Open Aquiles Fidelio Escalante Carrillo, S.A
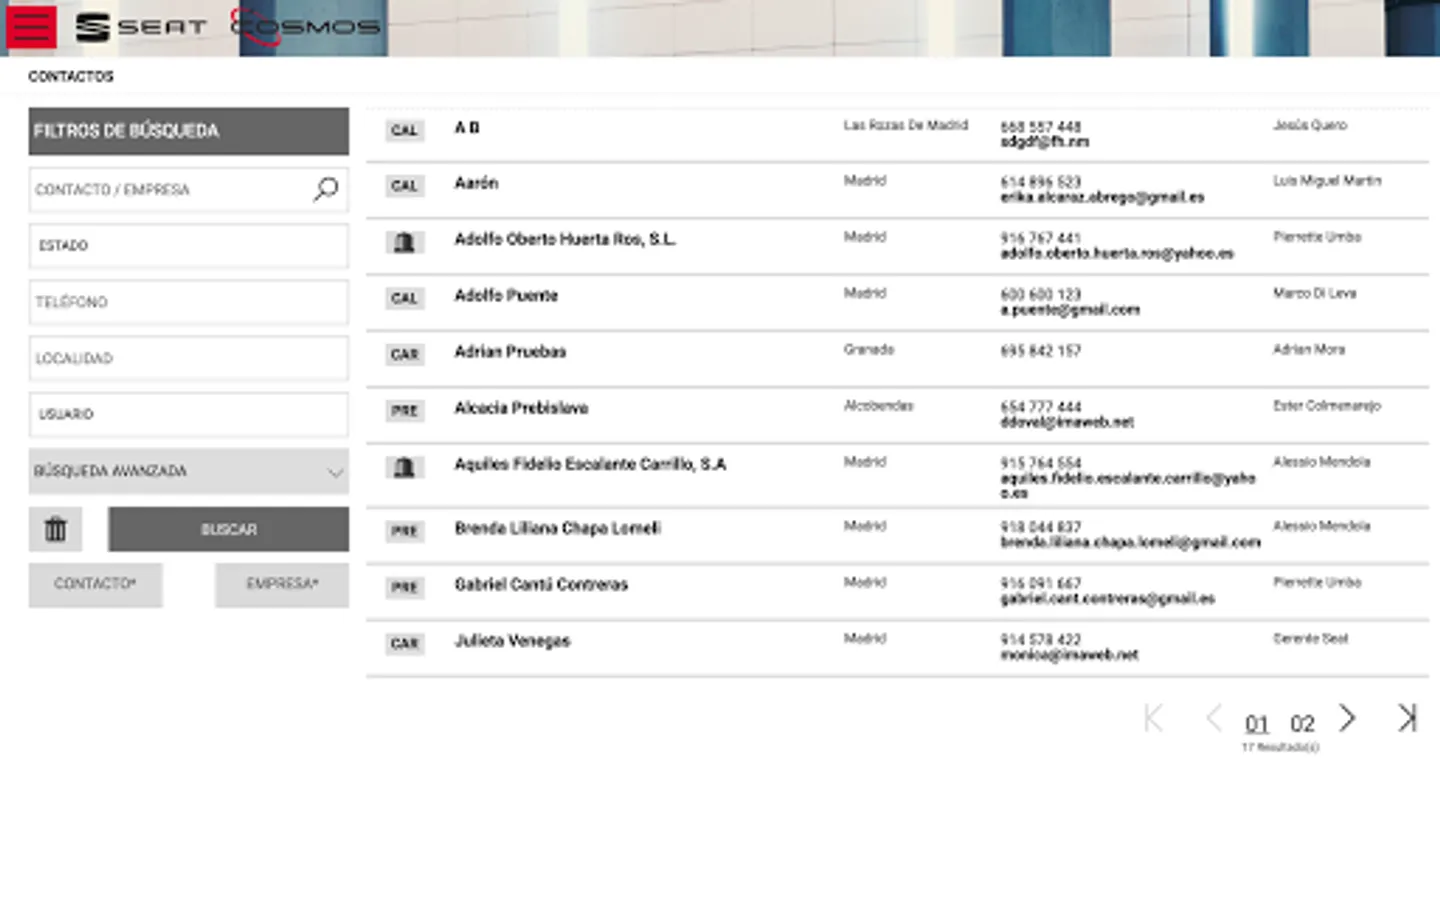1440x900 pixels. [x=590, y=464]
